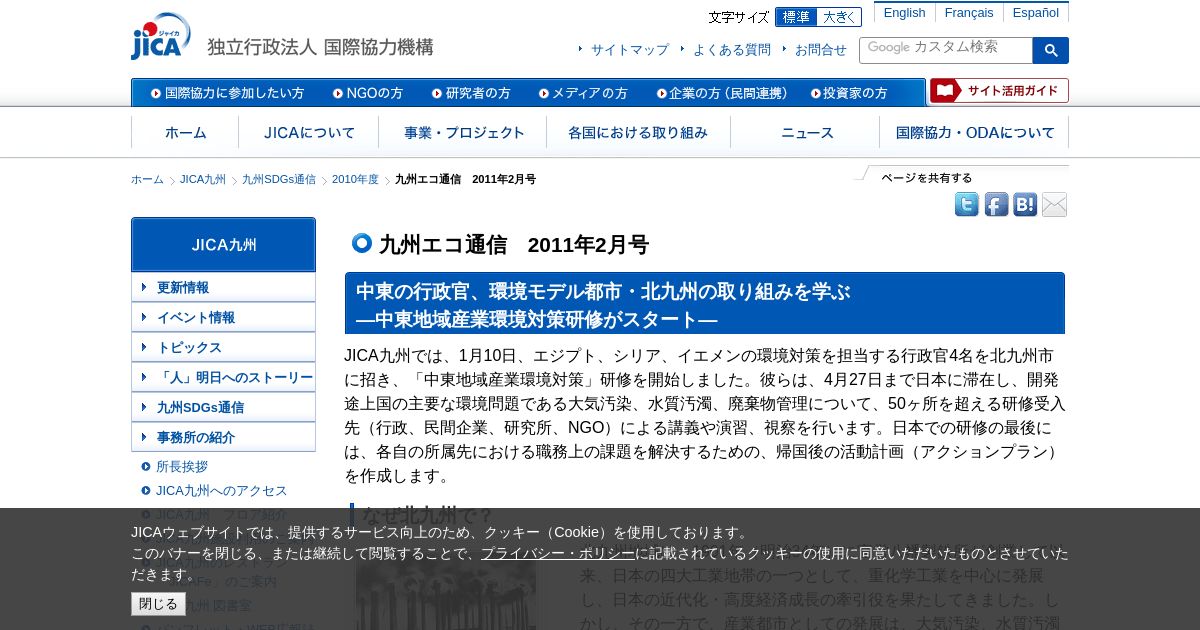Open プライバシー・ポリシー link in cookie banner
Image resolution: width=1200 pixels, height=630 pixels.
click(x=558, y=553)
